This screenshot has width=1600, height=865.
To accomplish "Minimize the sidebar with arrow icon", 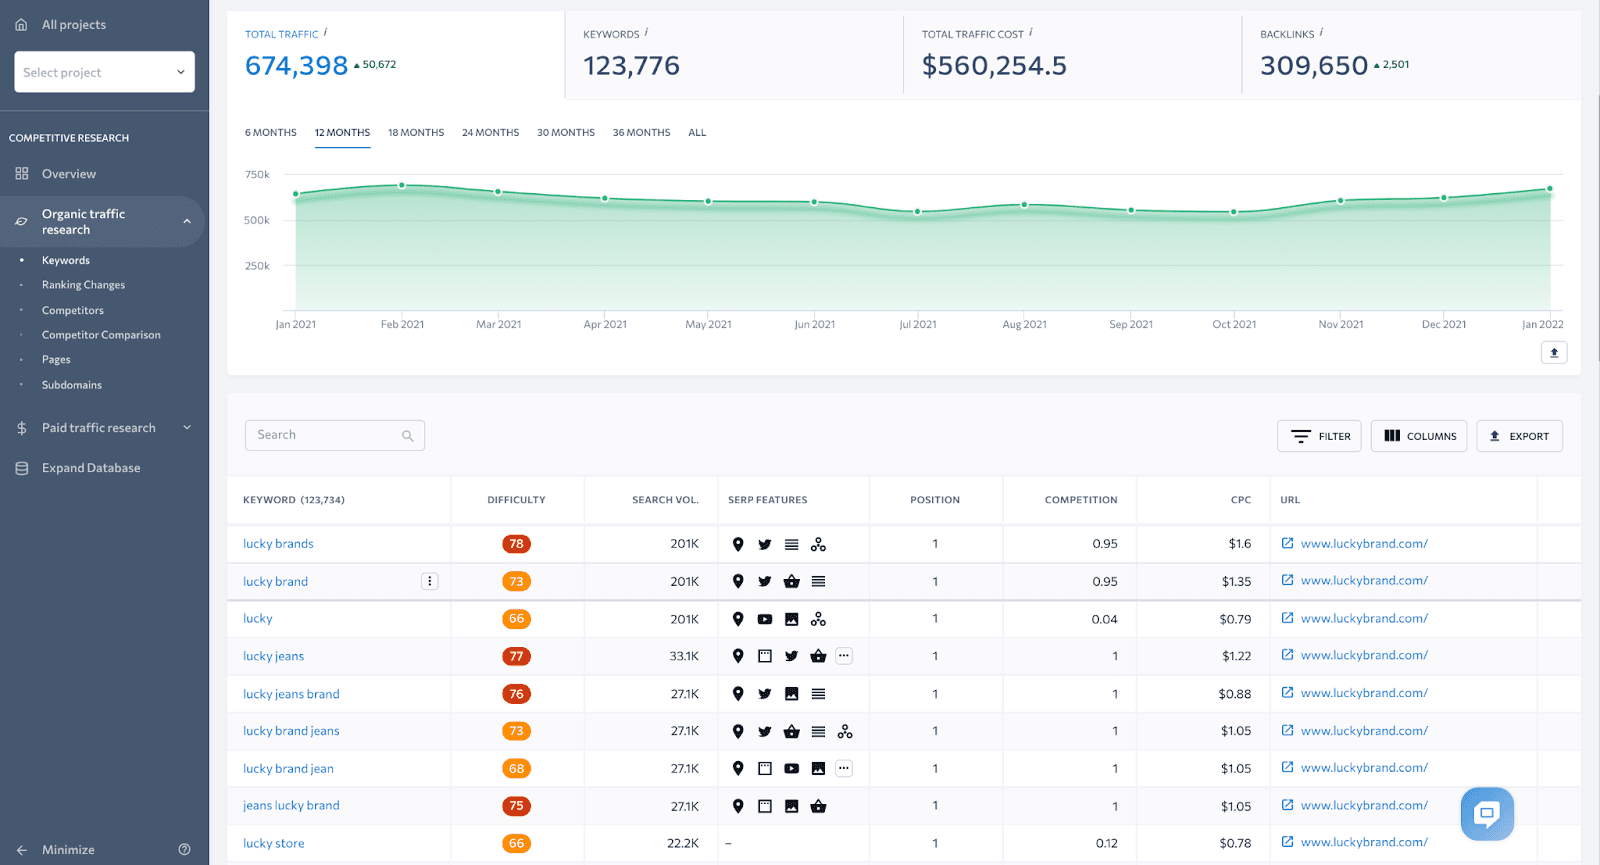I will [21, 850].
